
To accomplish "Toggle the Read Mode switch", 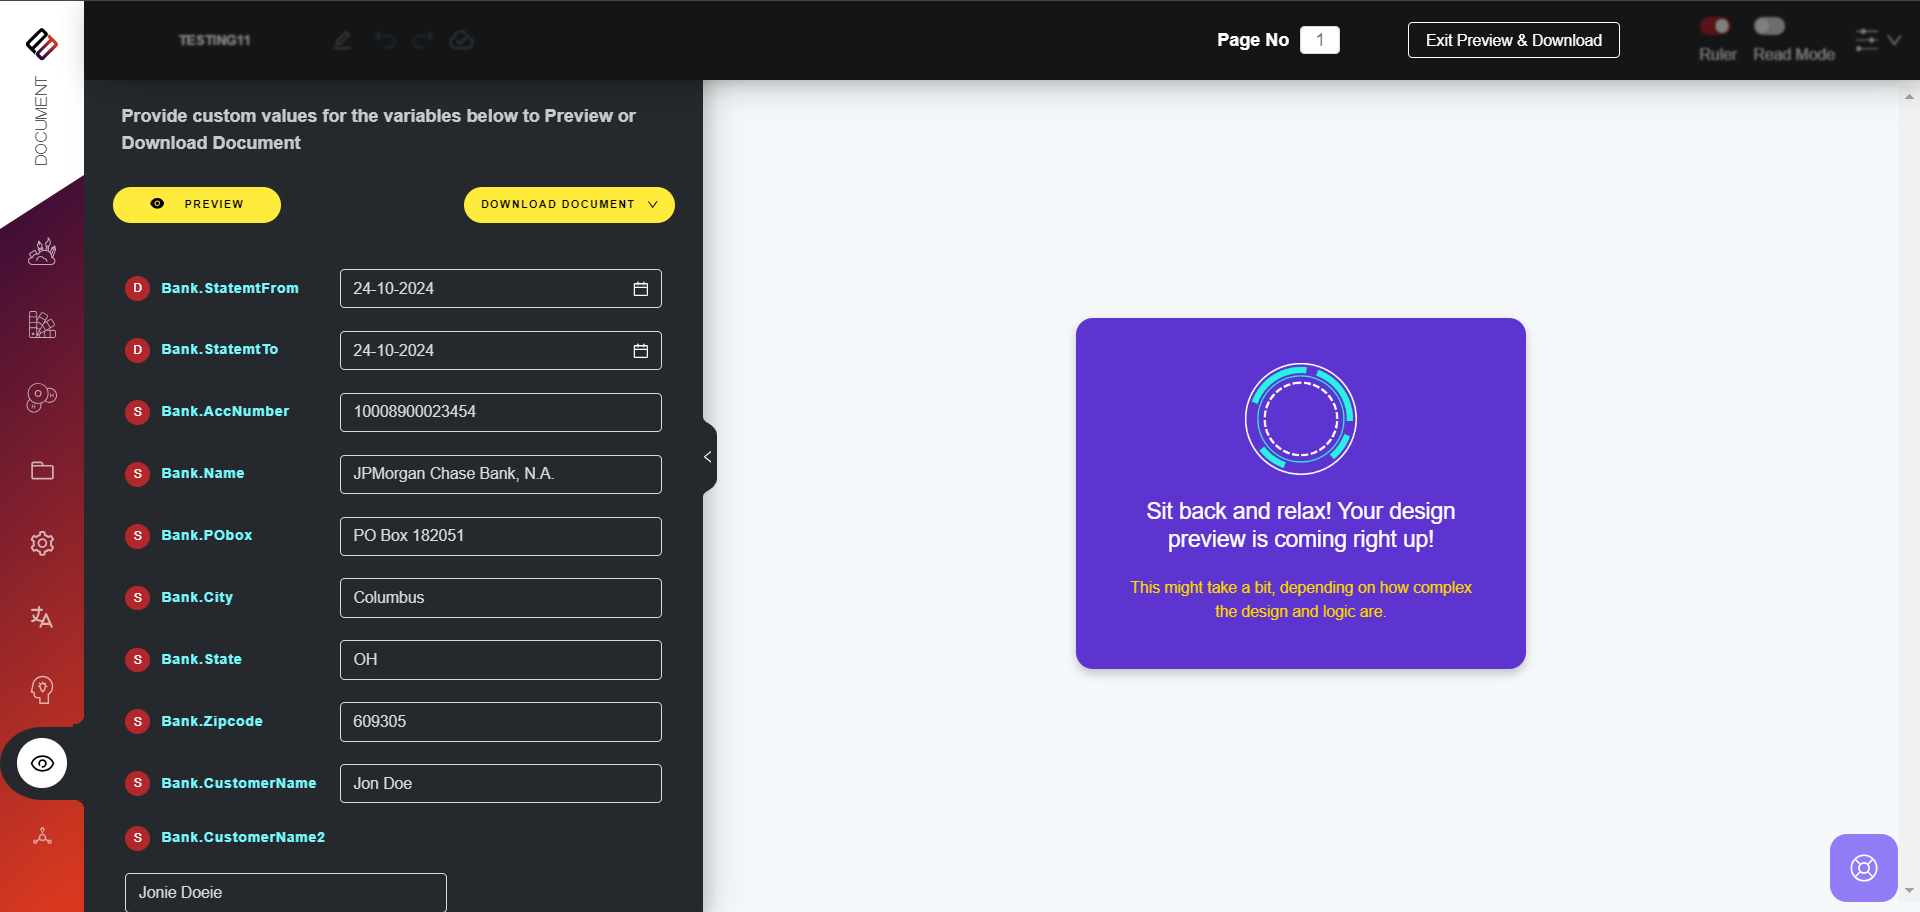I will [1769, 26].
